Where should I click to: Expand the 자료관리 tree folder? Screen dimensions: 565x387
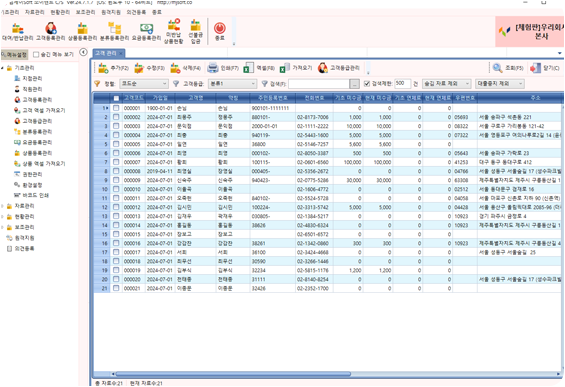[3, 206]
